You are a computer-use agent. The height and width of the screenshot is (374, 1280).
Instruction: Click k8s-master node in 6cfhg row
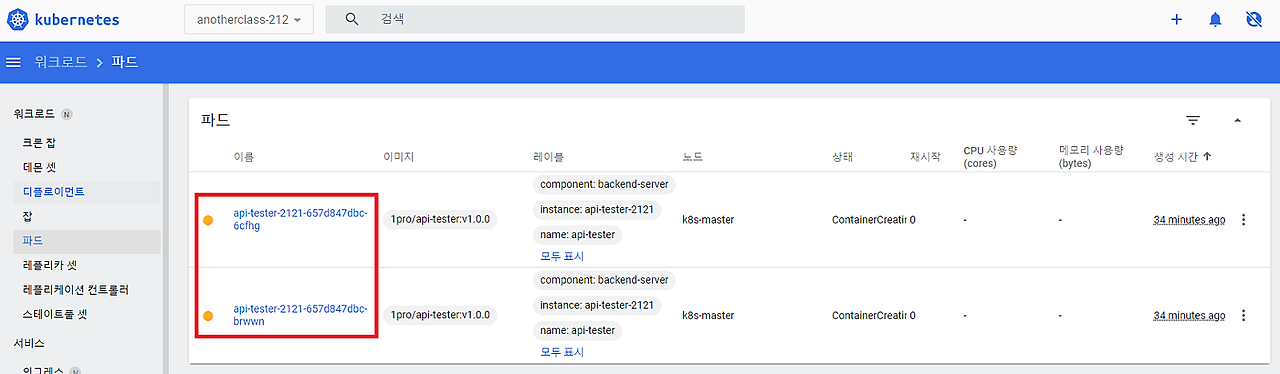708,220
